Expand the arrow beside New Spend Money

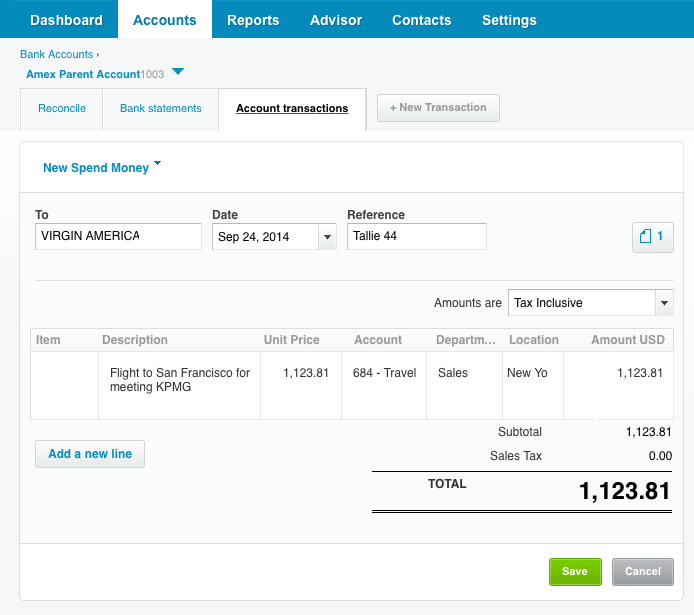157,163
